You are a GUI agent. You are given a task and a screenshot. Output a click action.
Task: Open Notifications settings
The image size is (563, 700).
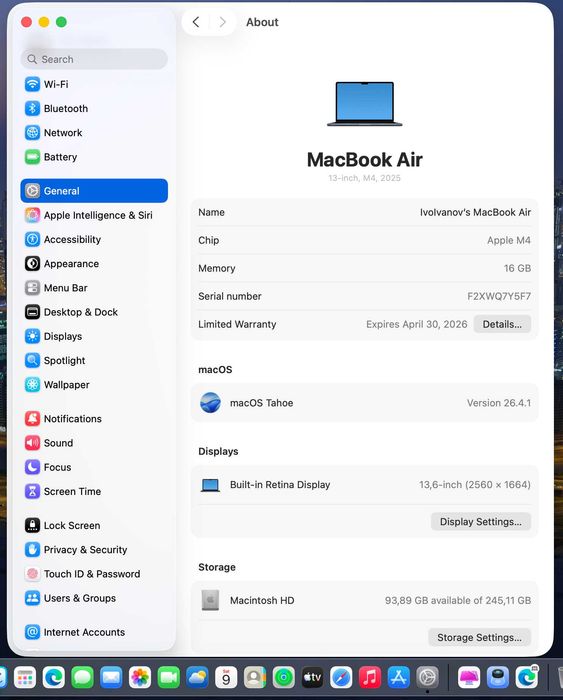click(94, 419)
